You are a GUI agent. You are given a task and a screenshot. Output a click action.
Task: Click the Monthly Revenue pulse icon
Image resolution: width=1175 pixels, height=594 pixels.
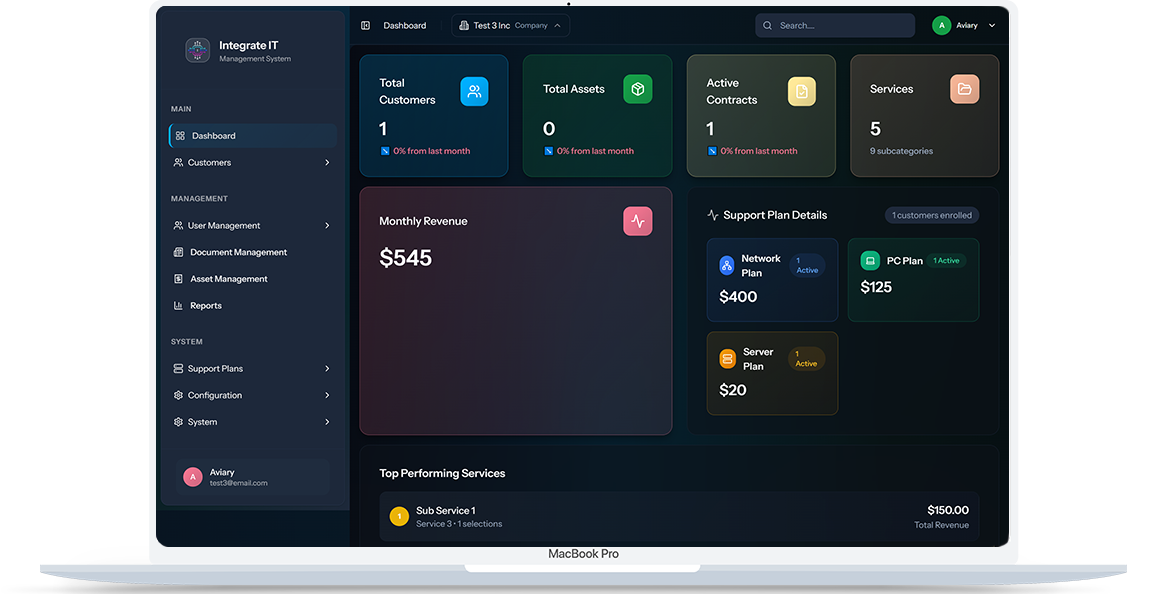[637, 221]
